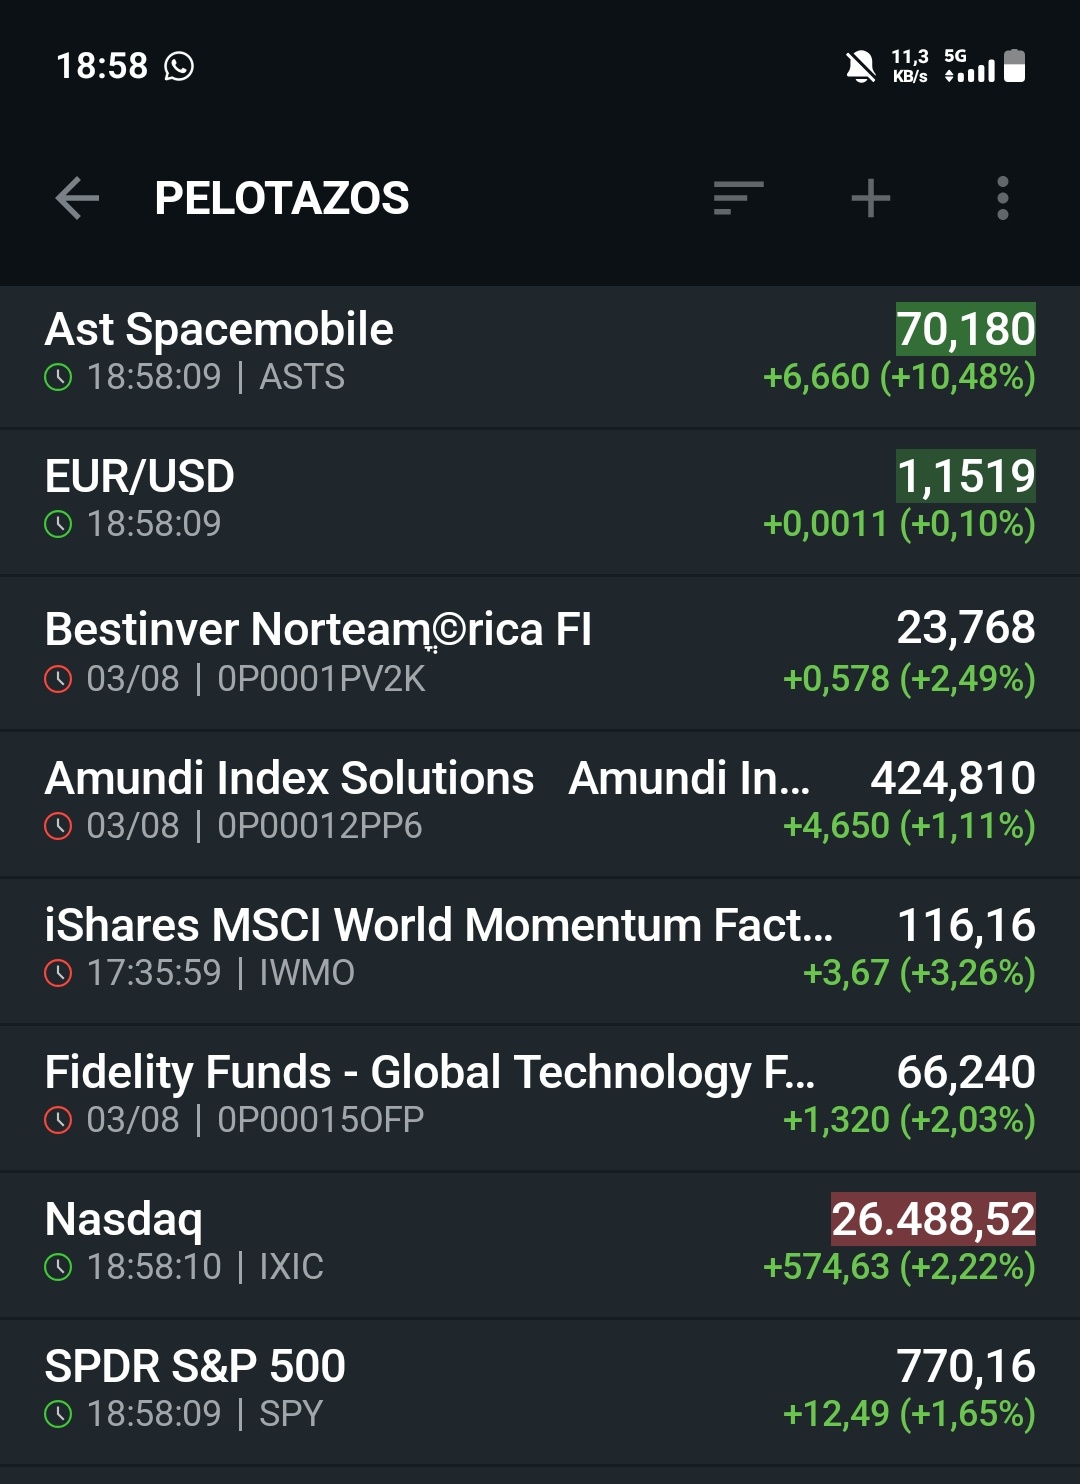
Task: Select Bestinver Norteamérica FI fund
Action: point(540,653)
